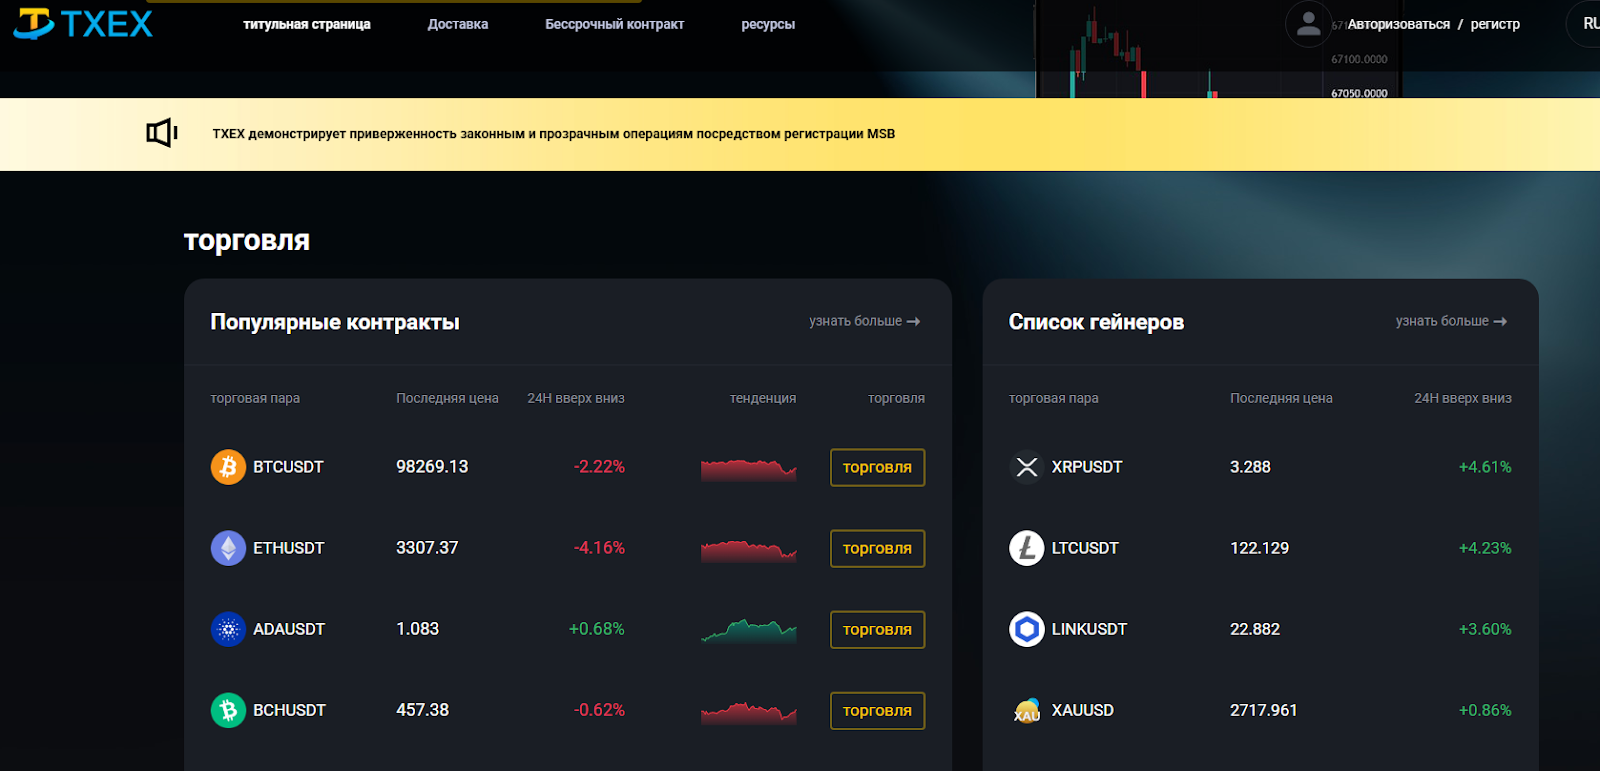Screen dimensions: 1600x771
Task: Click the Авторизоваться login link
Action: click(x=1398, y=24)
